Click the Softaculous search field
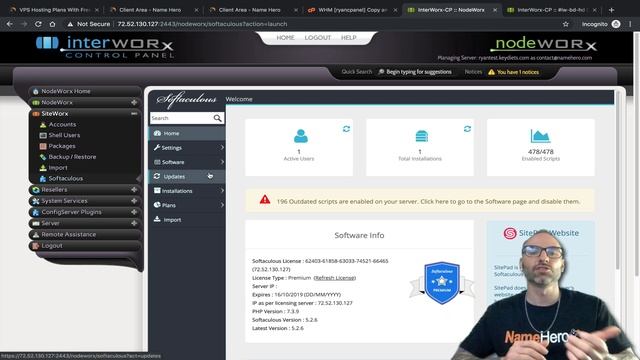This screenshot has width=640, height=360. 181,118
